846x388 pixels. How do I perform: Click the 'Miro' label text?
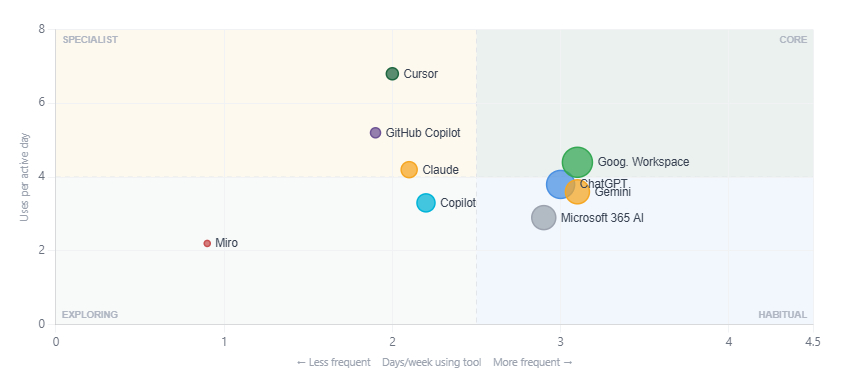(x=226, y=243)
